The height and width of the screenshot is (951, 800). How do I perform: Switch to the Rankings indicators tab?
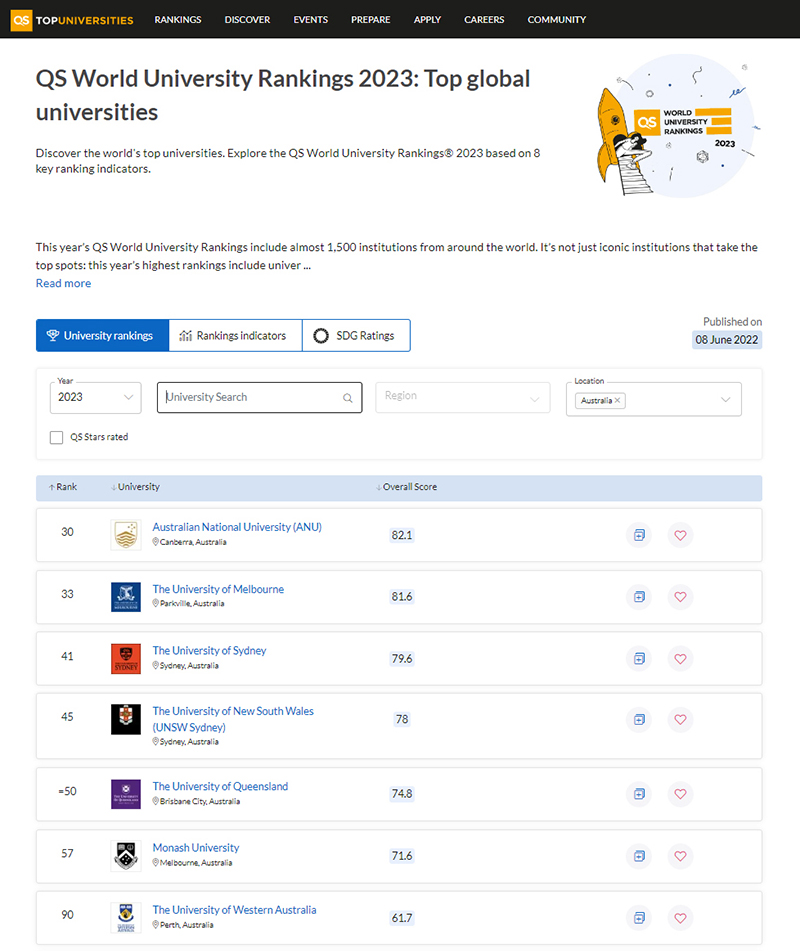coord(235,335)
